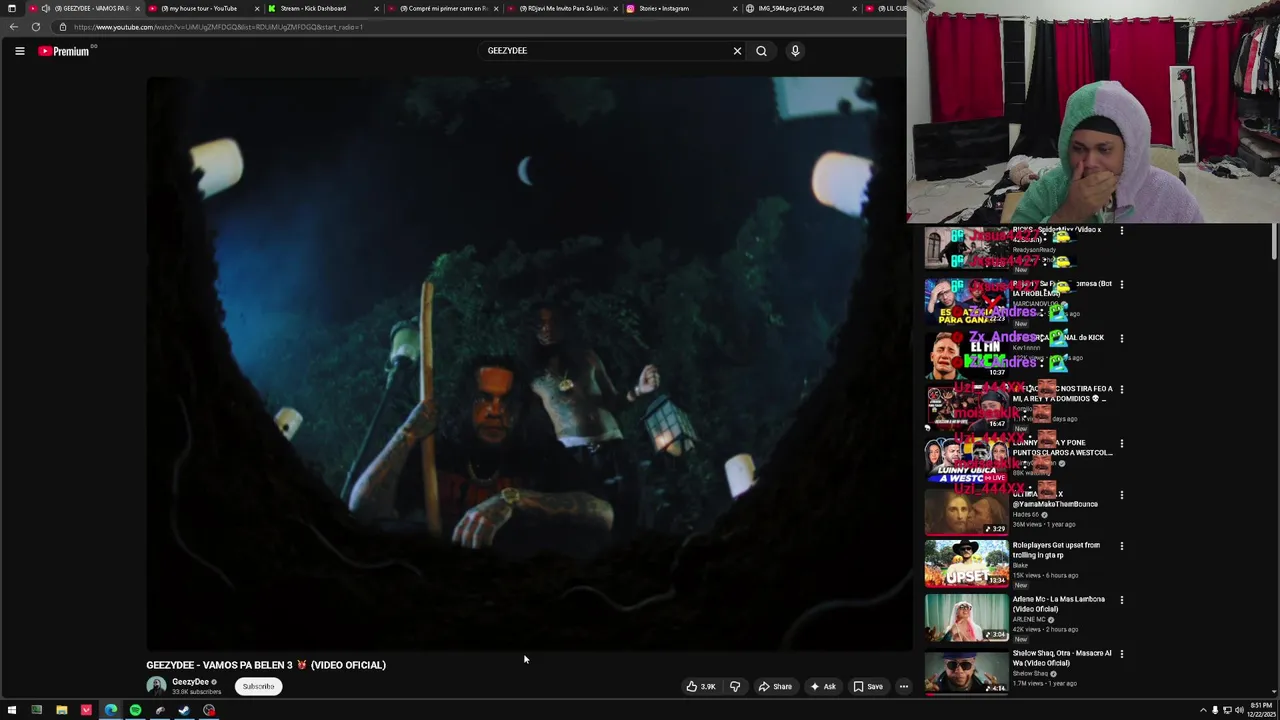Open Shelow Shaq 'Masacre Al Wa' thumbnail
The image size is (1280, 720).
966,671
